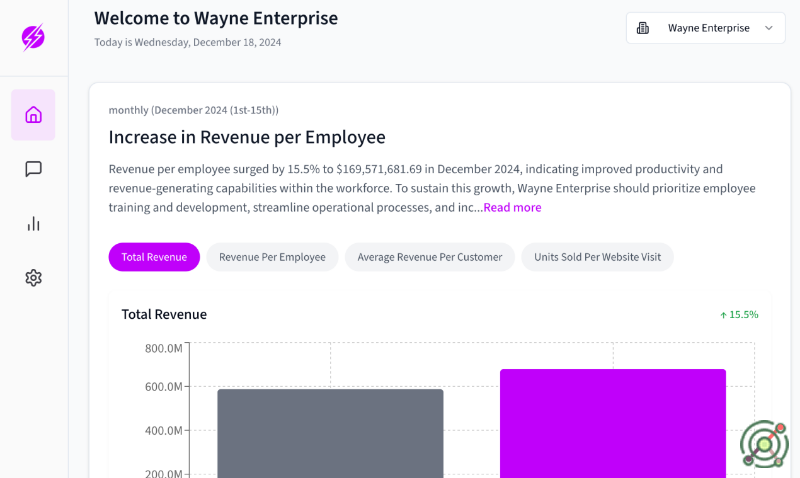Click the Total Revenue chart title

click(x=164, y=314)
